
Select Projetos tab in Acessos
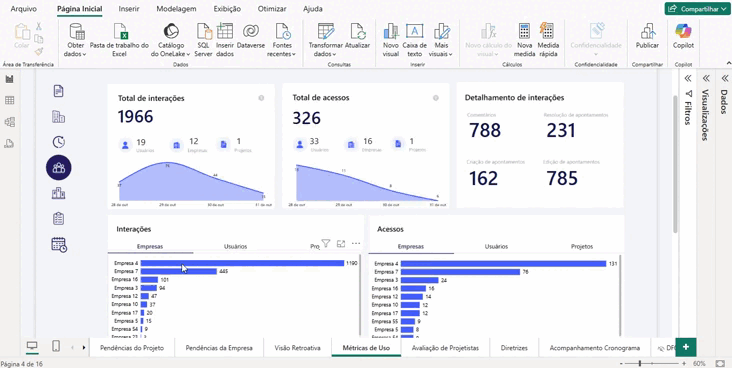click(x=582, y=247)
